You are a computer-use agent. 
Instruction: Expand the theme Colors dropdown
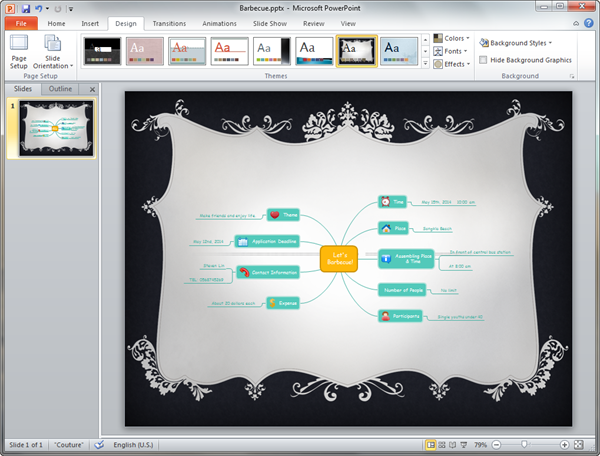pos(453,39)
